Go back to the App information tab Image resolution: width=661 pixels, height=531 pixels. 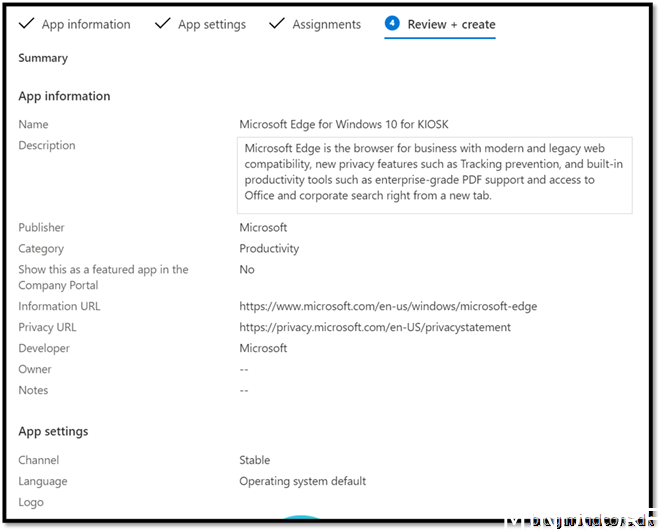pos(86,24)
